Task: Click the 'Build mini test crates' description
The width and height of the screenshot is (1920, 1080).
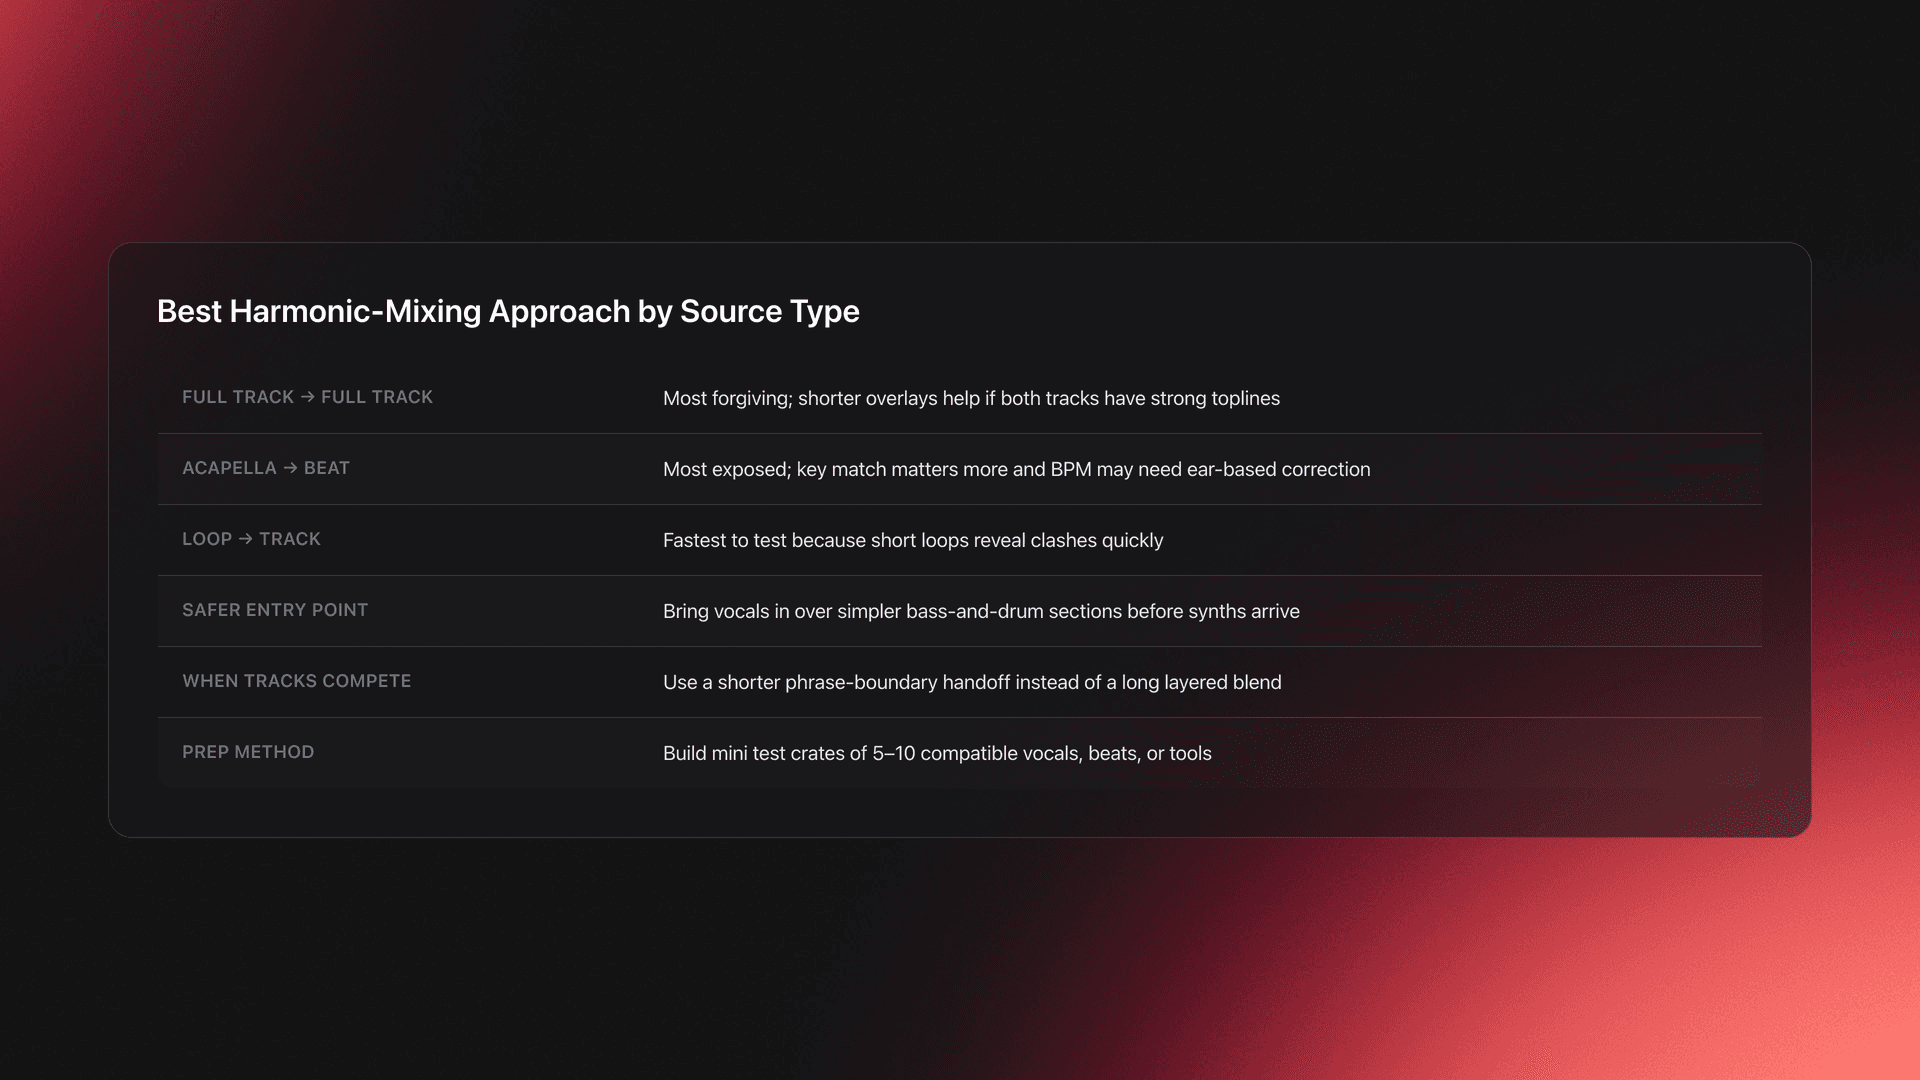Action: pyautogui.click(x=937, y=753)
